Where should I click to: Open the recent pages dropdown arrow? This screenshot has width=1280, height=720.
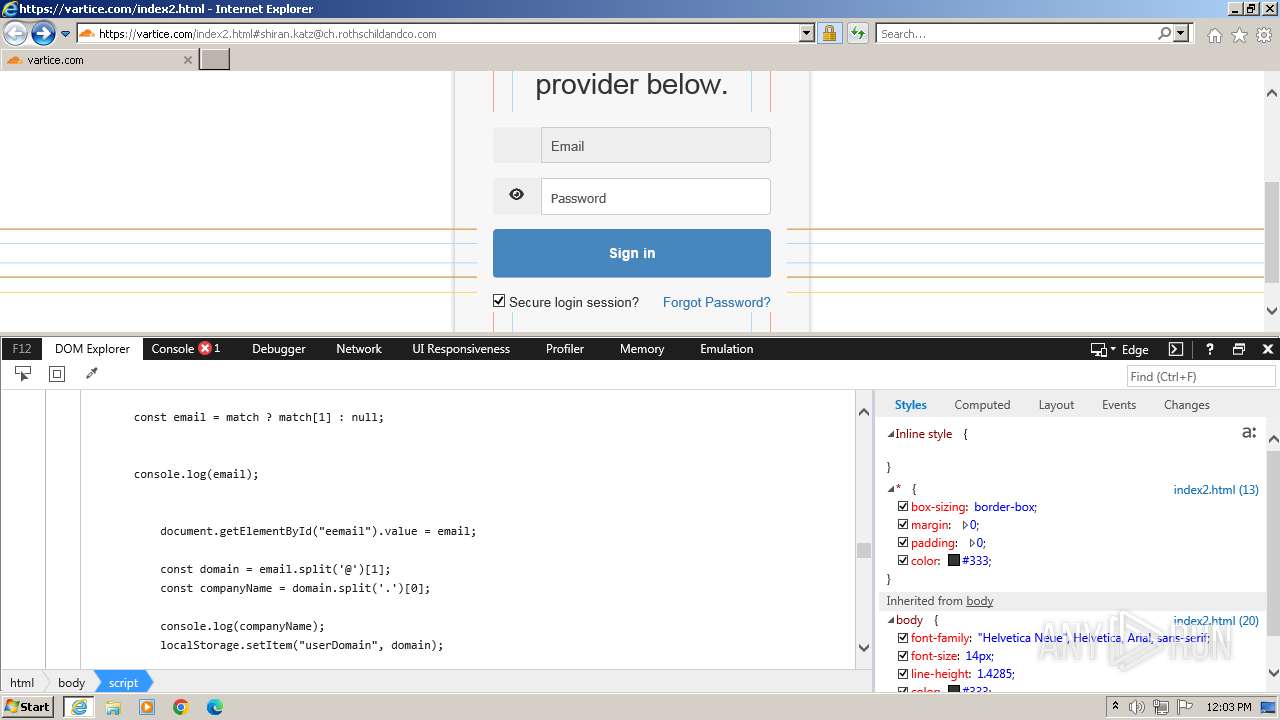(66, 34)
